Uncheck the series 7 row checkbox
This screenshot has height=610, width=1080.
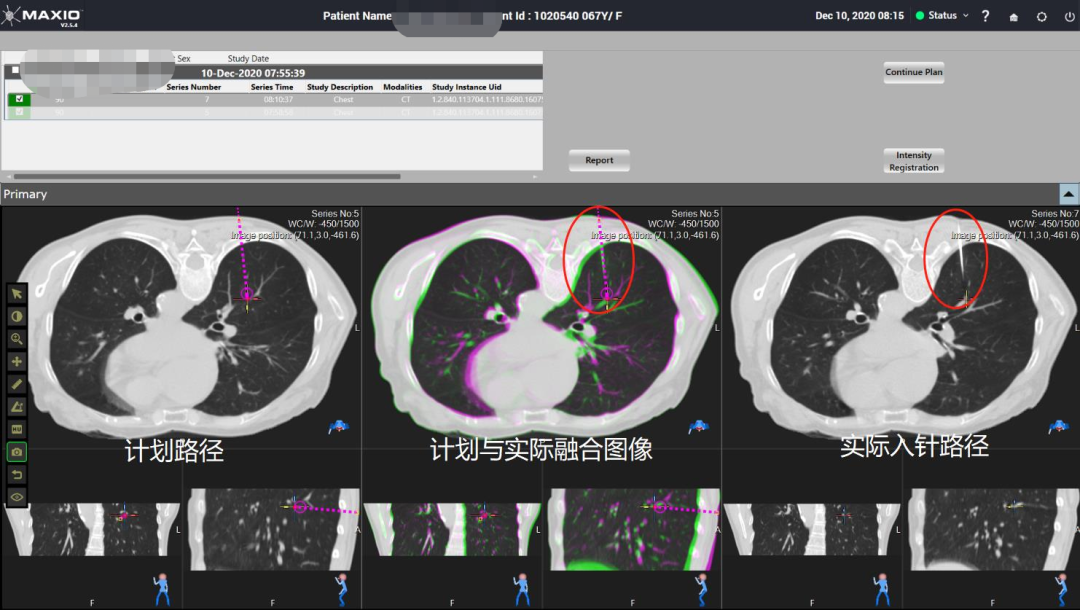click(19, 99)
